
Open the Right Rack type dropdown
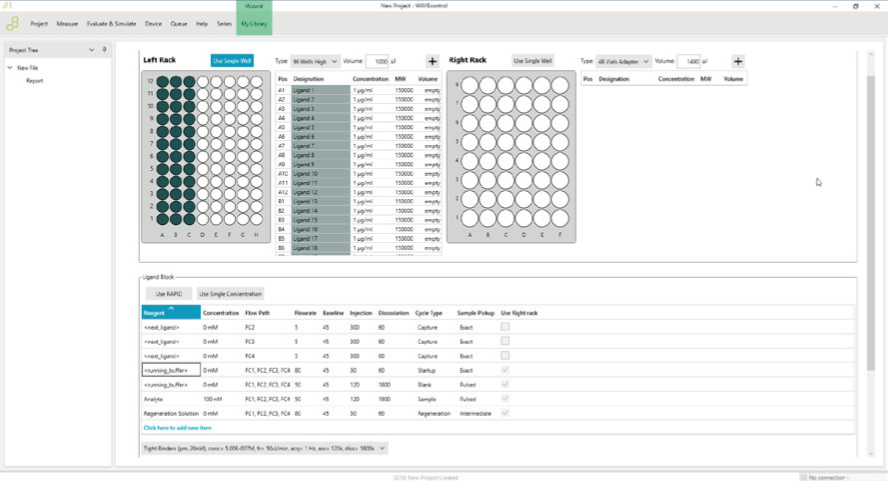coord(622,61)
